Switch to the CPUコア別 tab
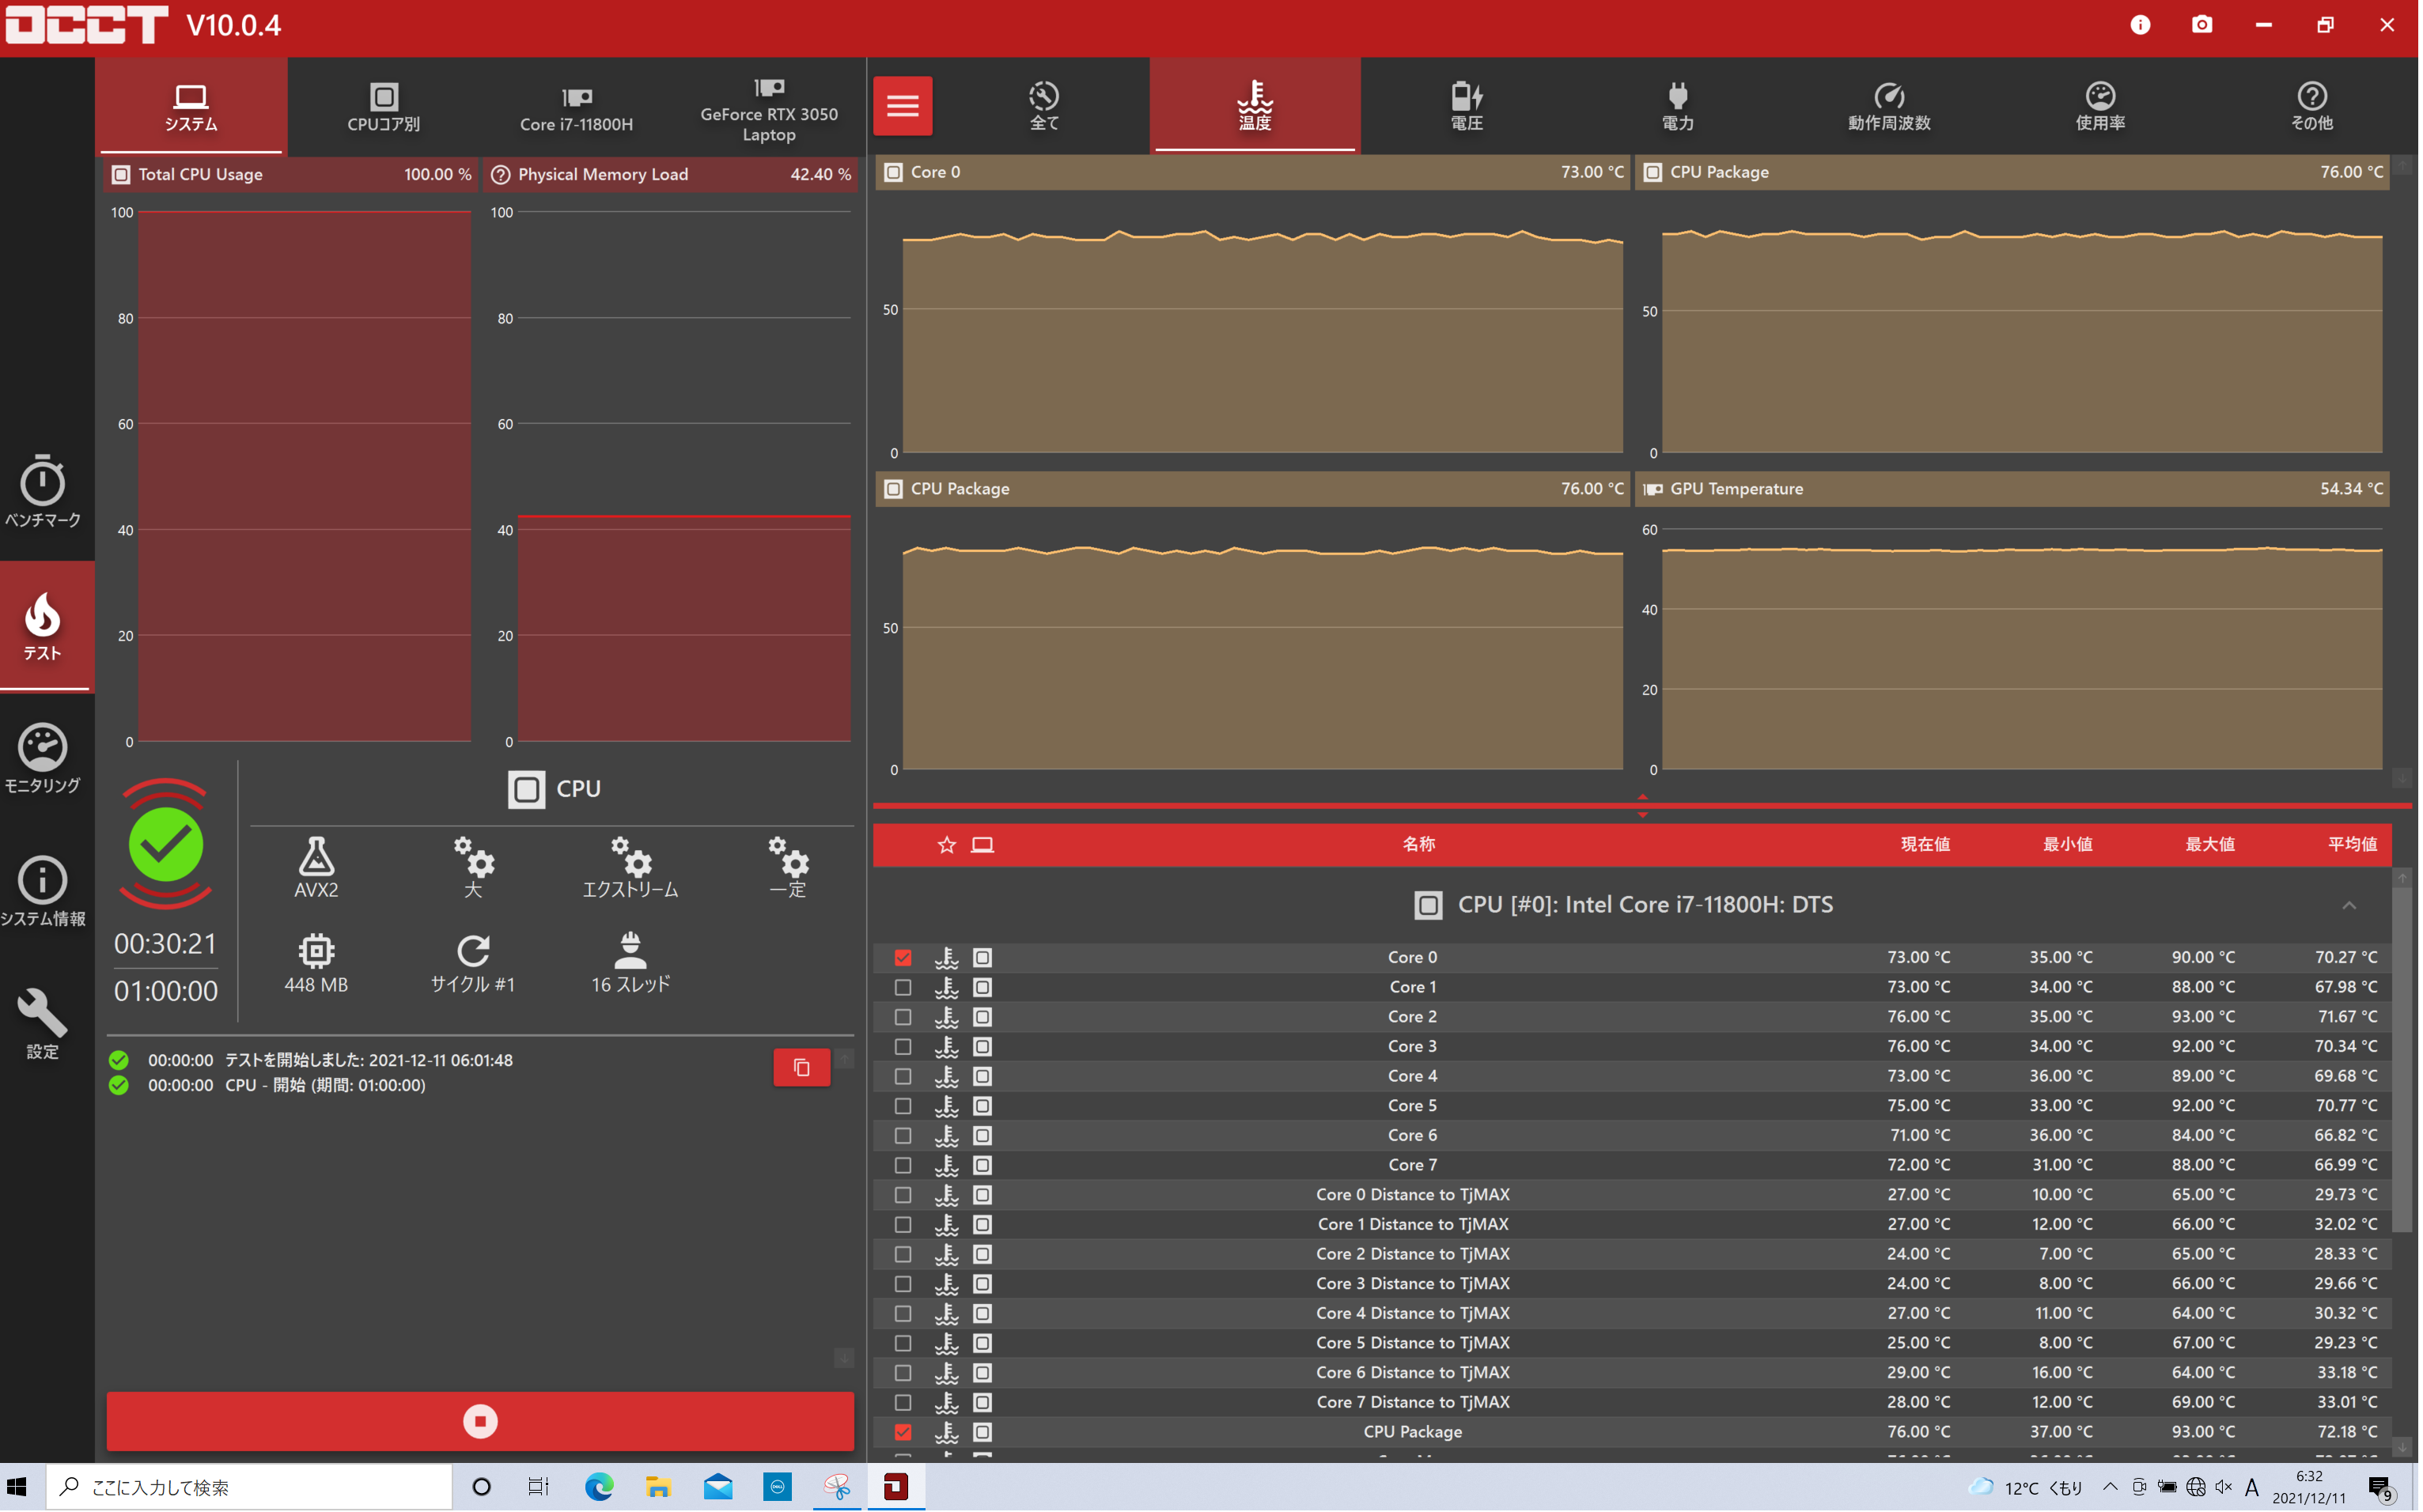Screen dimensions: 2423x1512 pyautogui.click(x=384, y=106)
